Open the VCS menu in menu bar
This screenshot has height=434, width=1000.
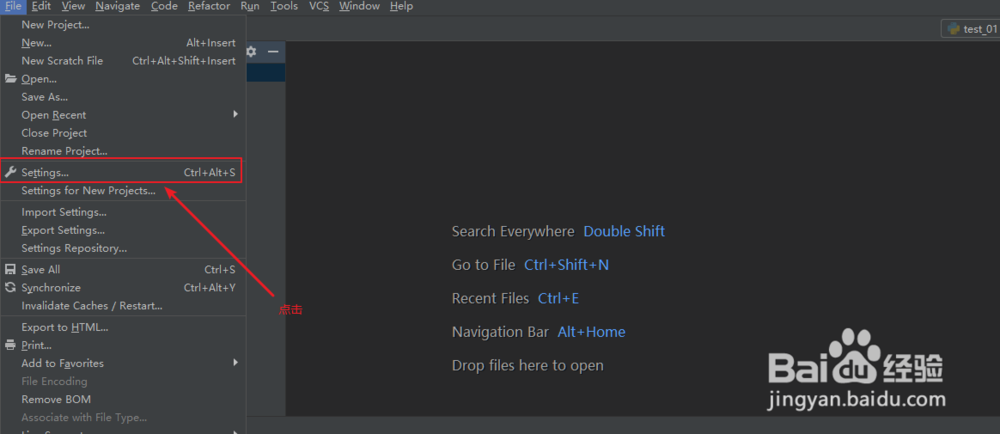pos(319,6)
